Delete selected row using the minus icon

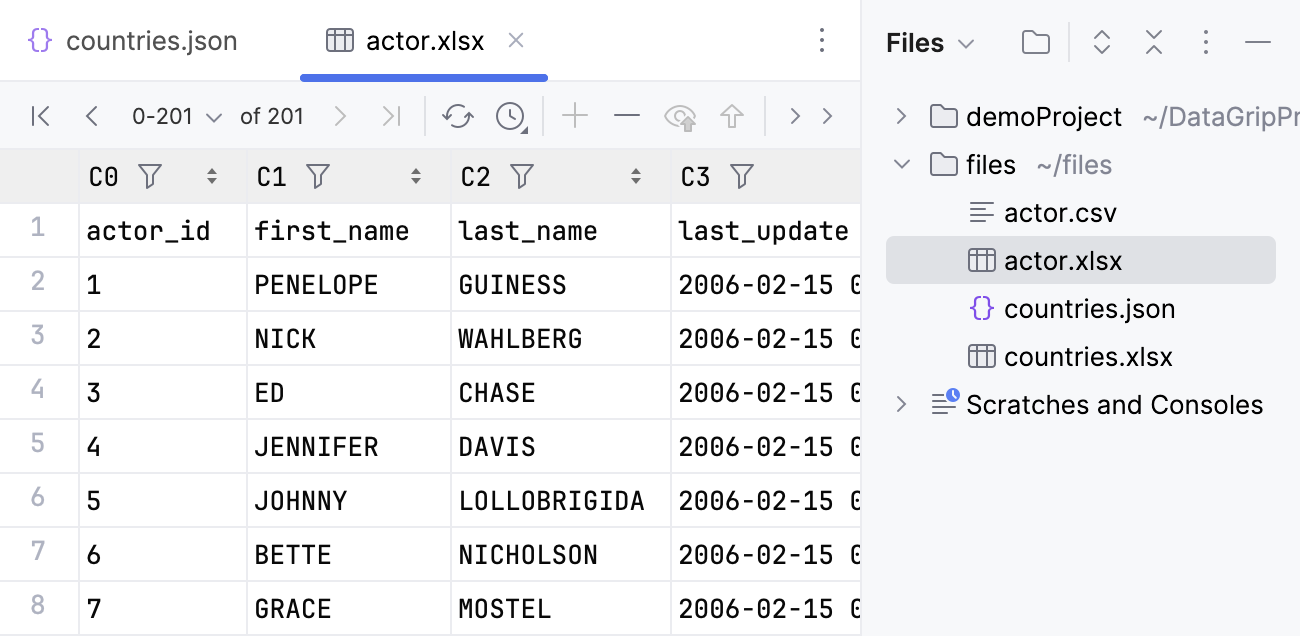click(626, 115)
